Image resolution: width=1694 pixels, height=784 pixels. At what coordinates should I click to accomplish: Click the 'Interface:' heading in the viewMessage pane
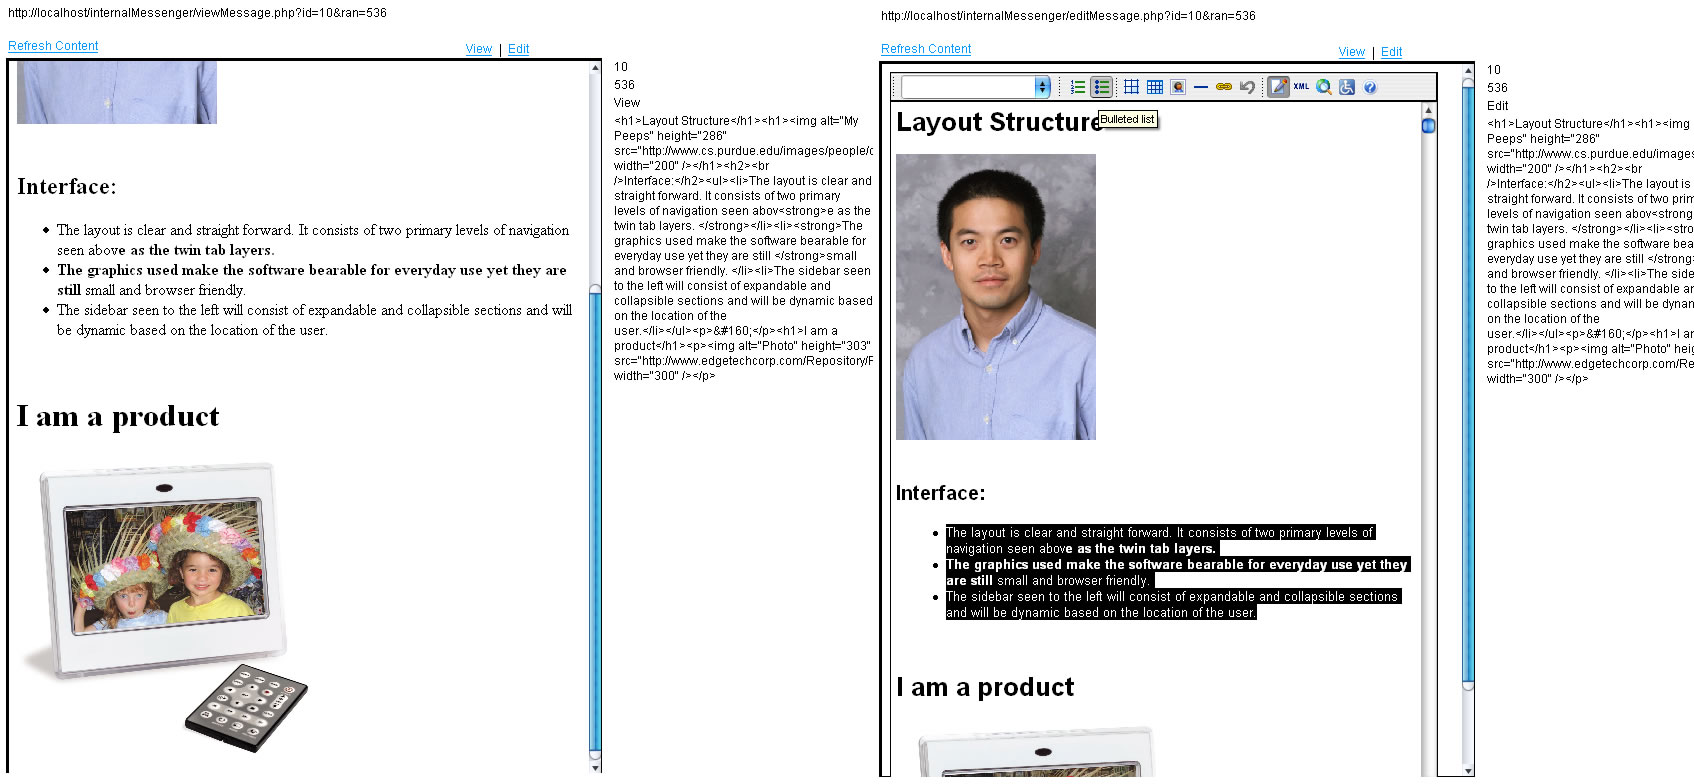(66, 187)
